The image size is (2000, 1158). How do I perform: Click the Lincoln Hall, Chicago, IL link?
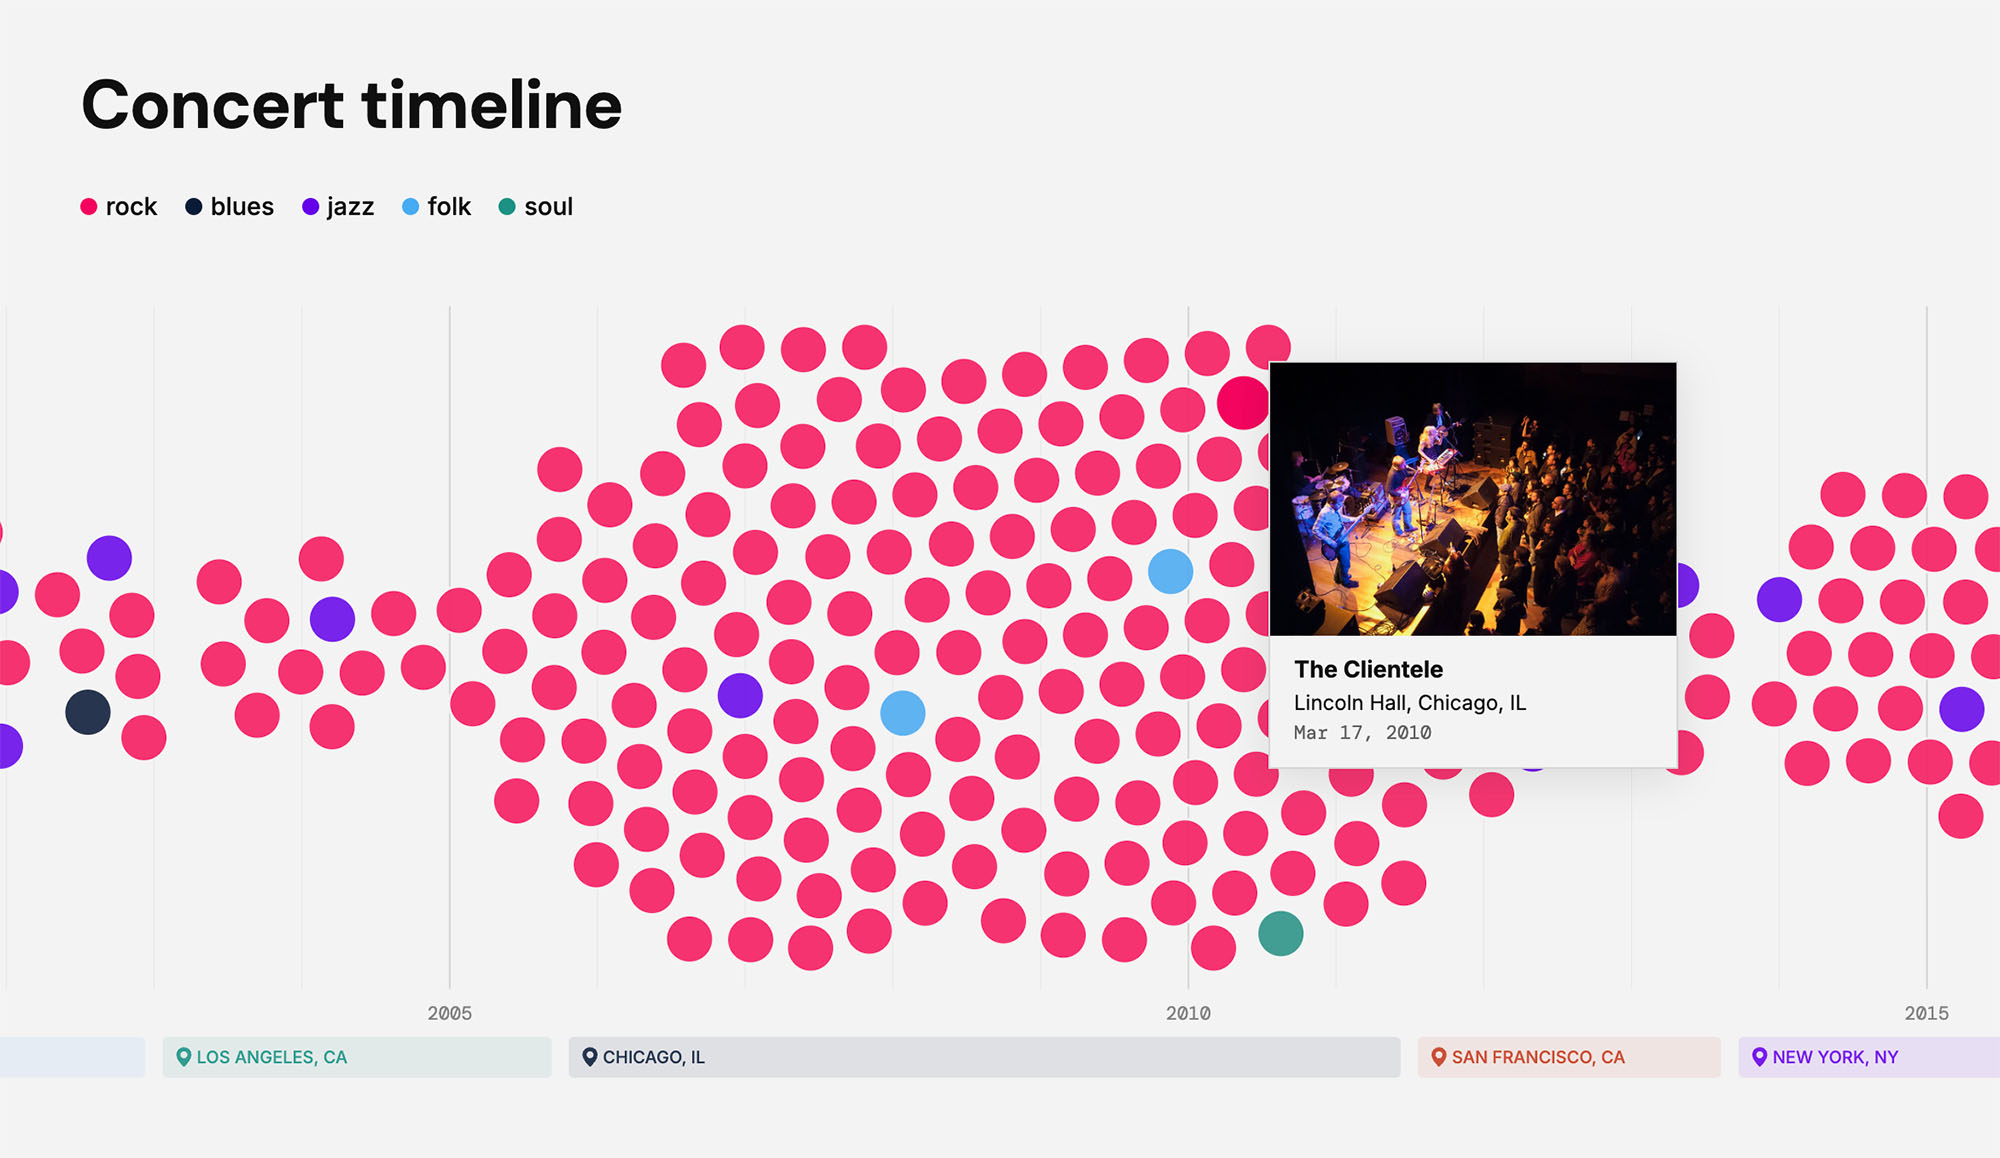1410,702
